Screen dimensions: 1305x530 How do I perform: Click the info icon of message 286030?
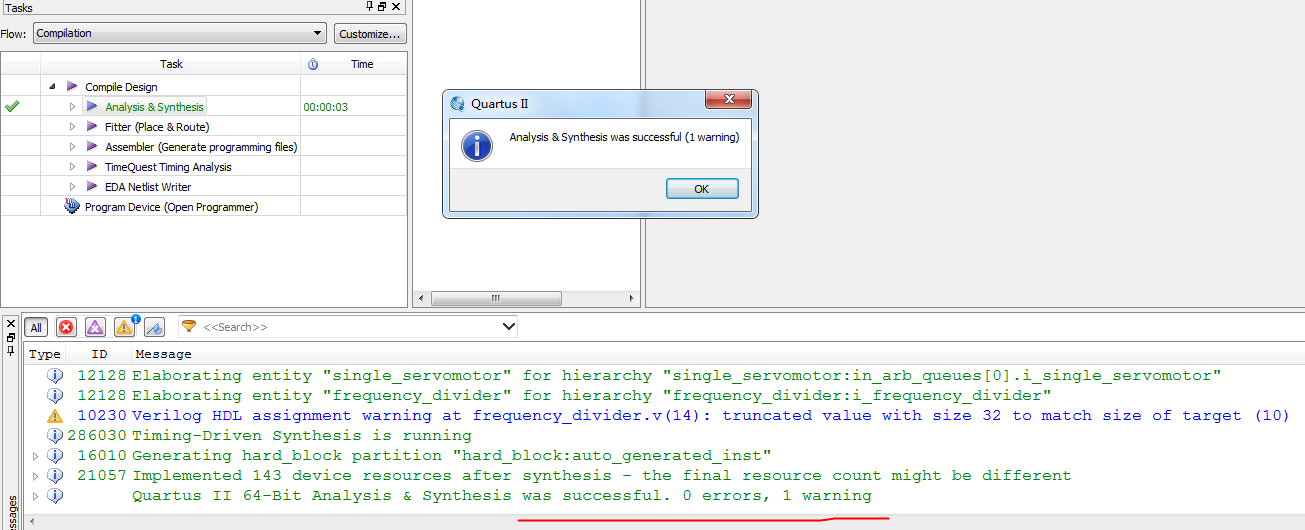(55, 435)
